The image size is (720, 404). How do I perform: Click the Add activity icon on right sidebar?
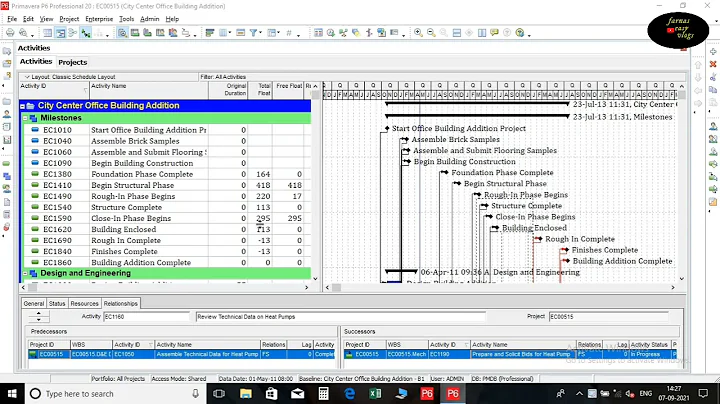pyautogui.click(x=713, y=51)
